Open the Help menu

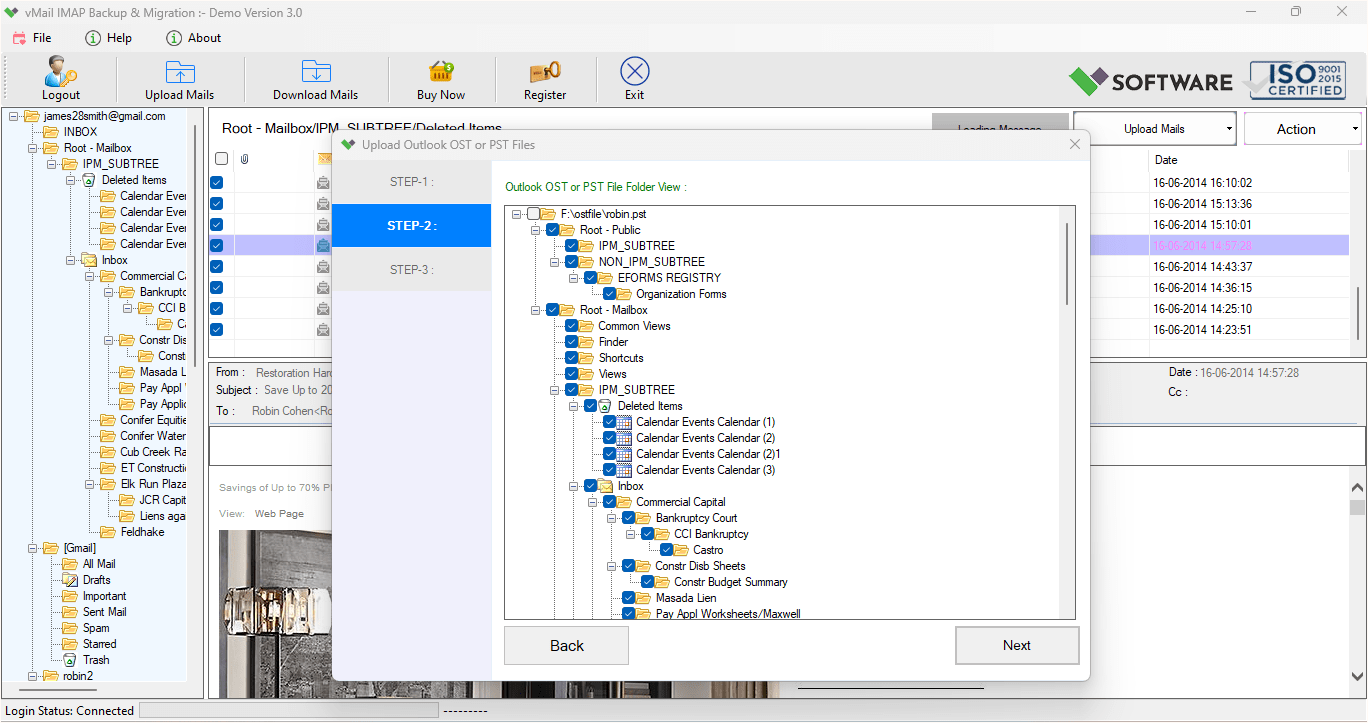[108, 38]
